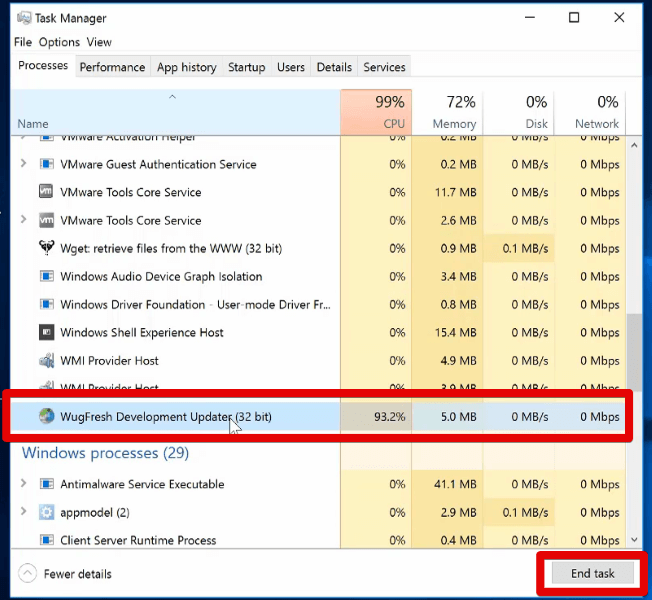Click the Windows Driver Foundation process icon

pos(47,304)
